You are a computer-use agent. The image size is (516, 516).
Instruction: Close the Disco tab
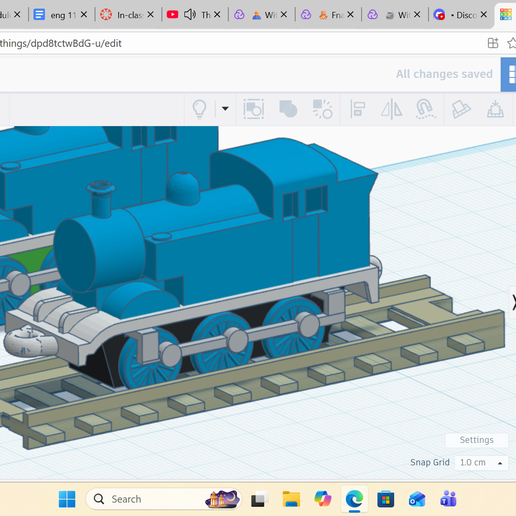tap(484, 15)
